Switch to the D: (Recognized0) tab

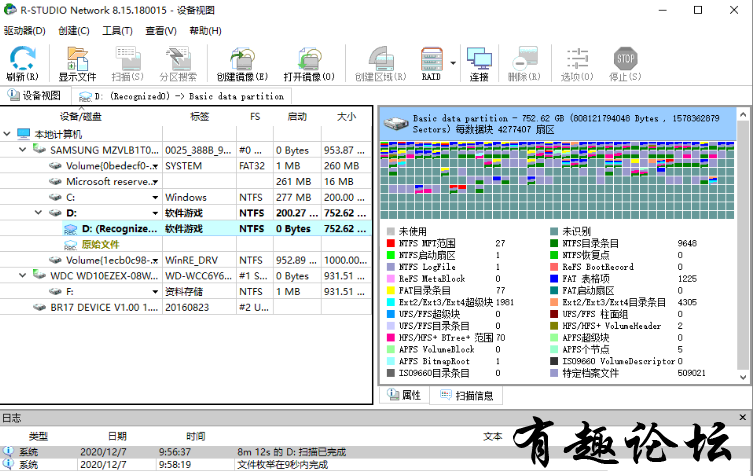pos(182,96)
